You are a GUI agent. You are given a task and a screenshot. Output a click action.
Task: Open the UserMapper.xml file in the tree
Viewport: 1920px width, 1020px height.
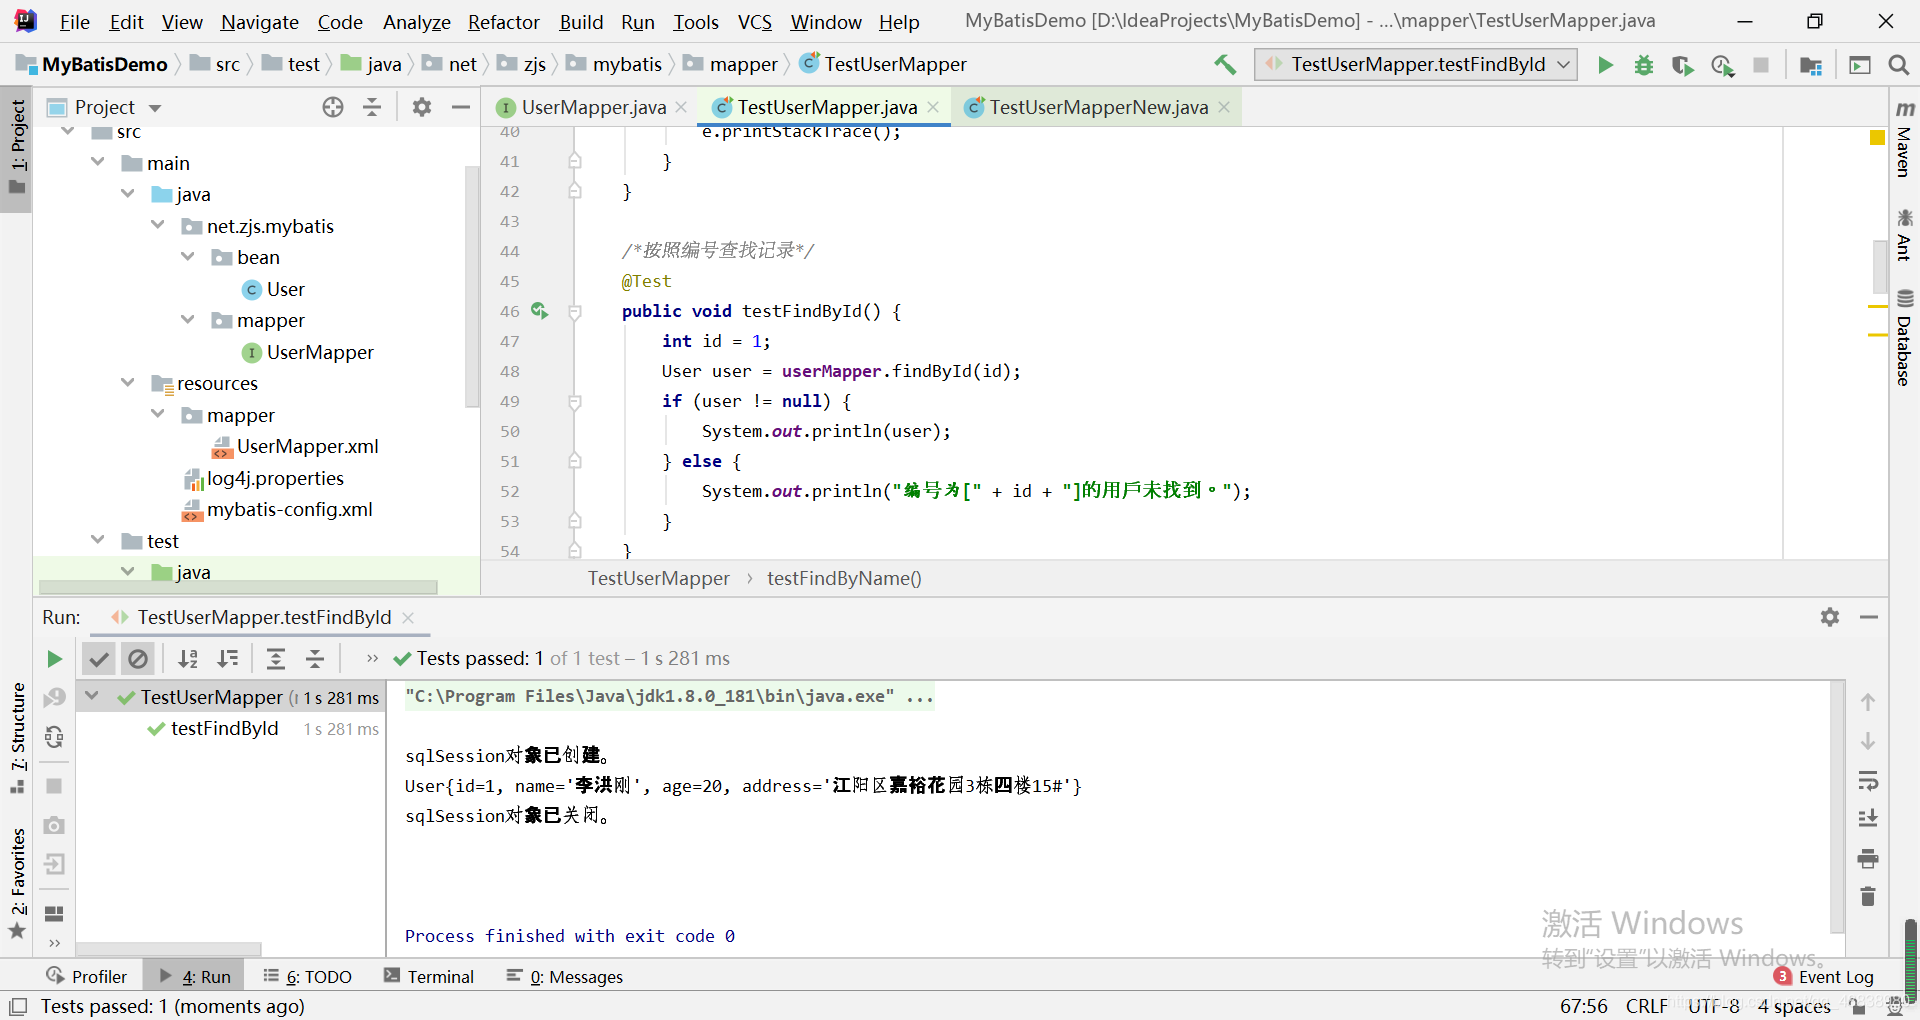(x=296, y=446)
